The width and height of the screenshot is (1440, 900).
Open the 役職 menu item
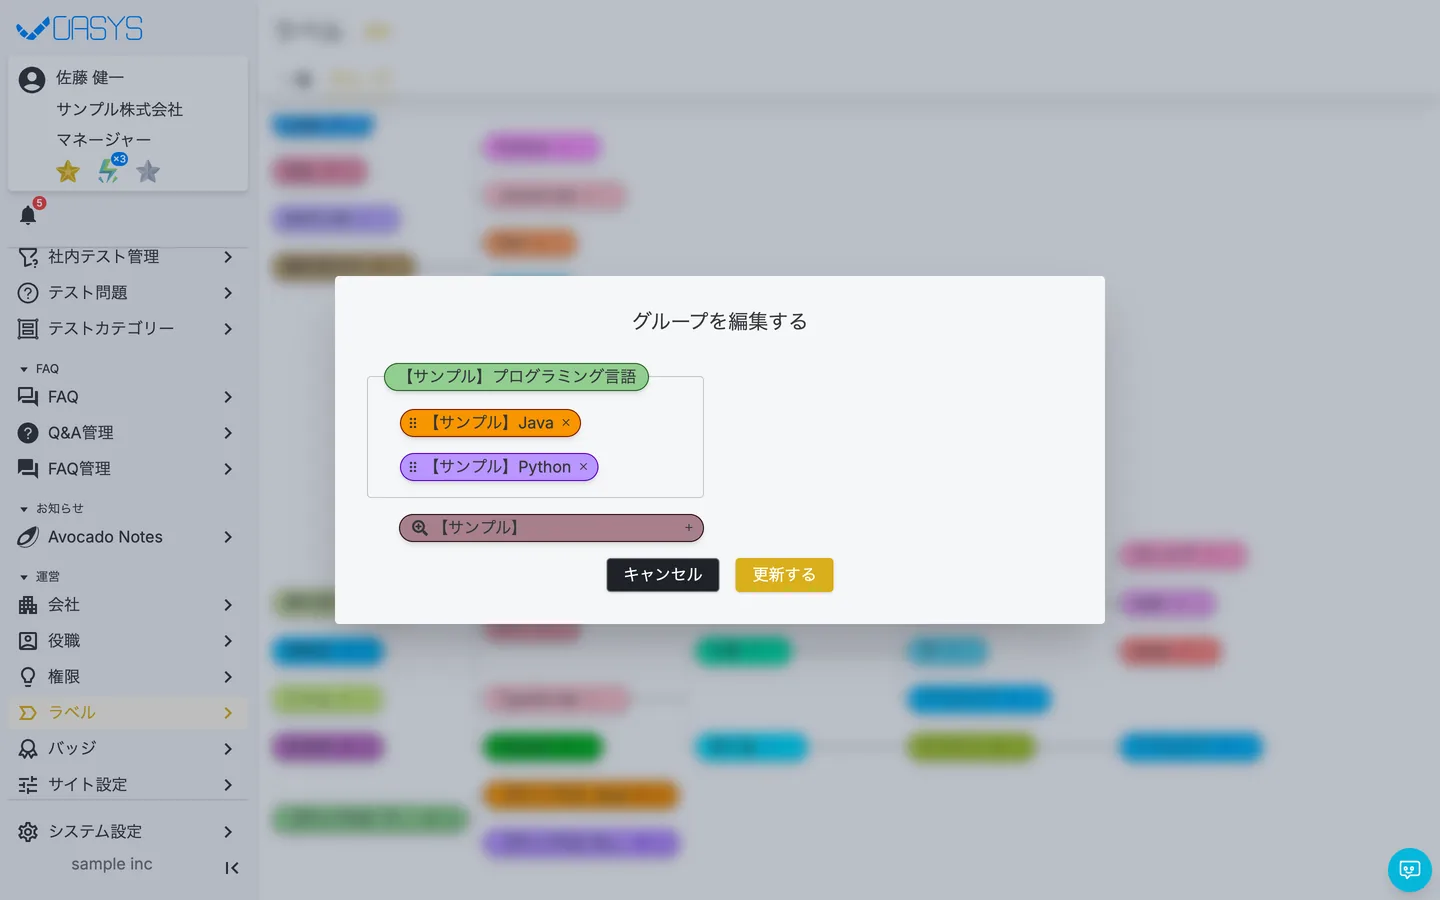coord(128,641)
